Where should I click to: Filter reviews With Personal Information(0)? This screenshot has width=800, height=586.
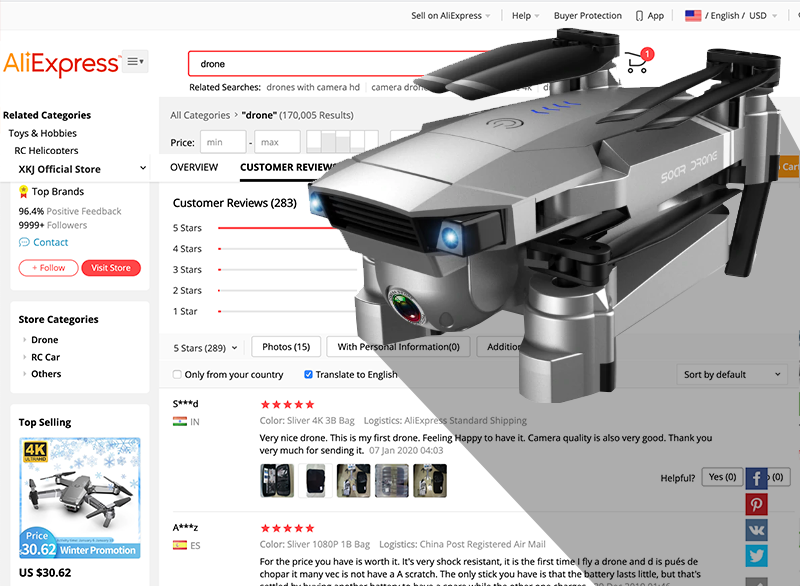point(398,347)
